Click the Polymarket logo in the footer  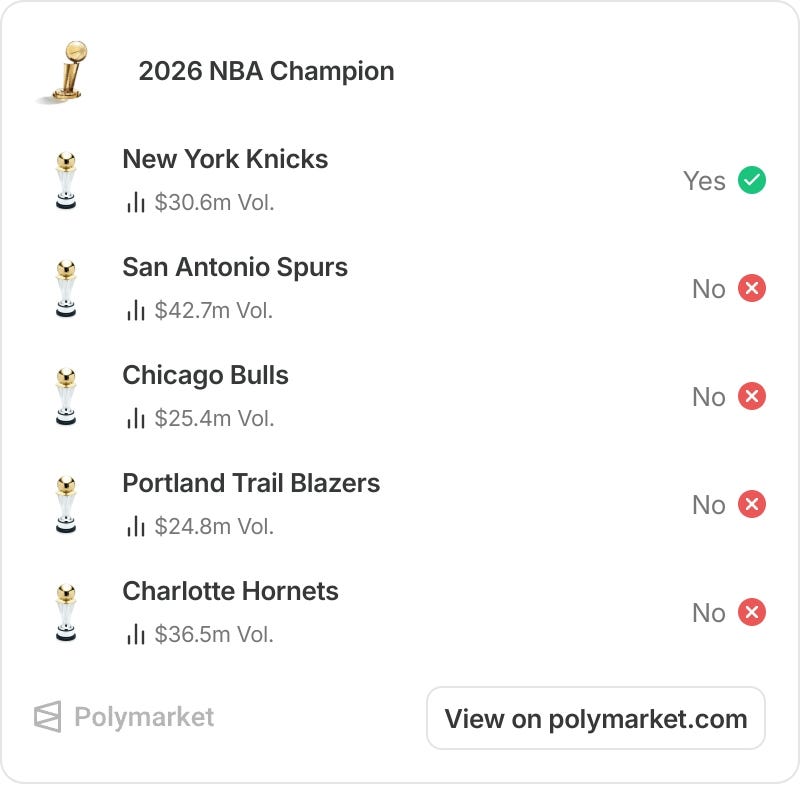pyautogui.click(x=124, y=717)
